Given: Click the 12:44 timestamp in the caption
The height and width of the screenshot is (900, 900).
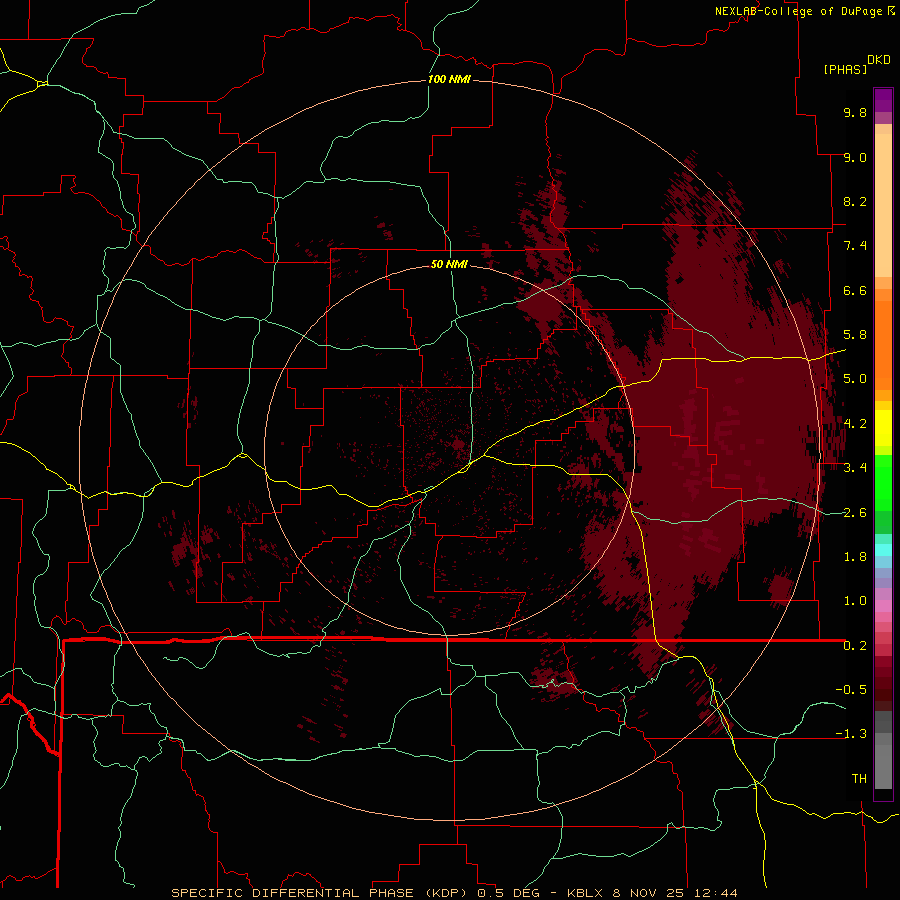Looking at the screenshot, I should click(717, 893).
